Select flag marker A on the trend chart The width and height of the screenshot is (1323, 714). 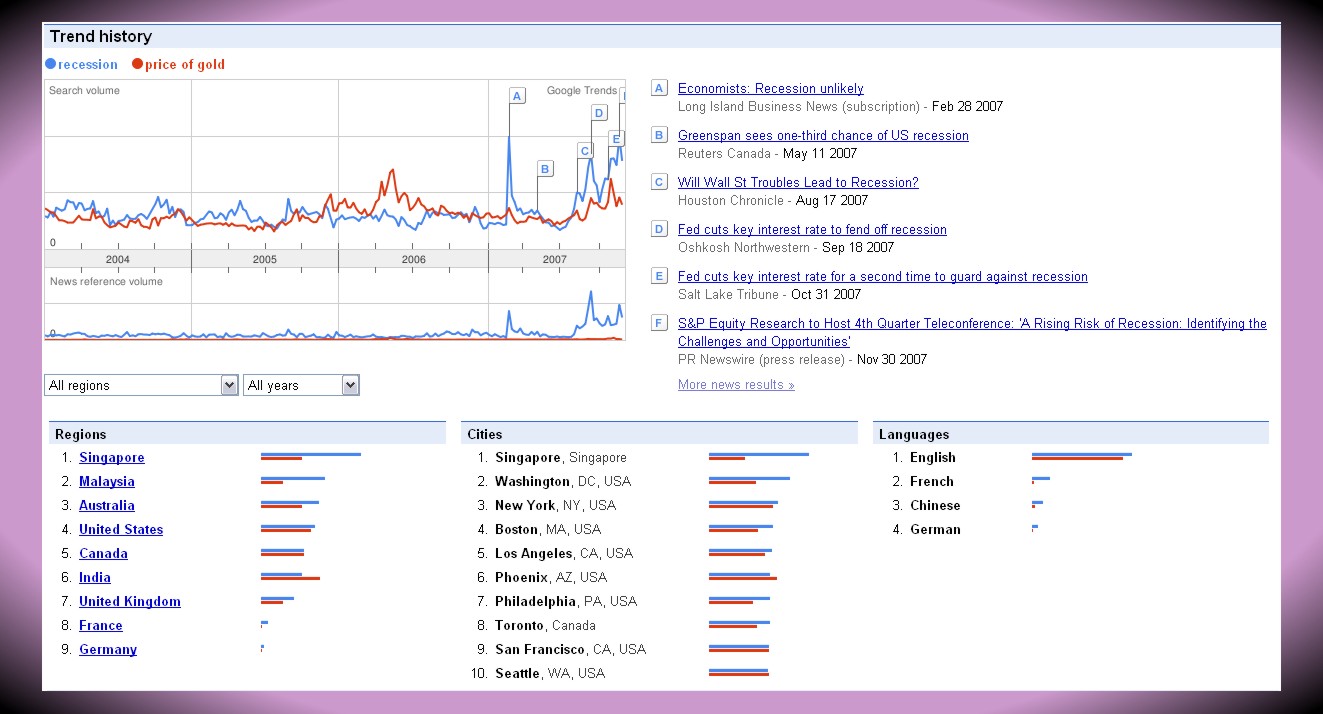point(517,96)
